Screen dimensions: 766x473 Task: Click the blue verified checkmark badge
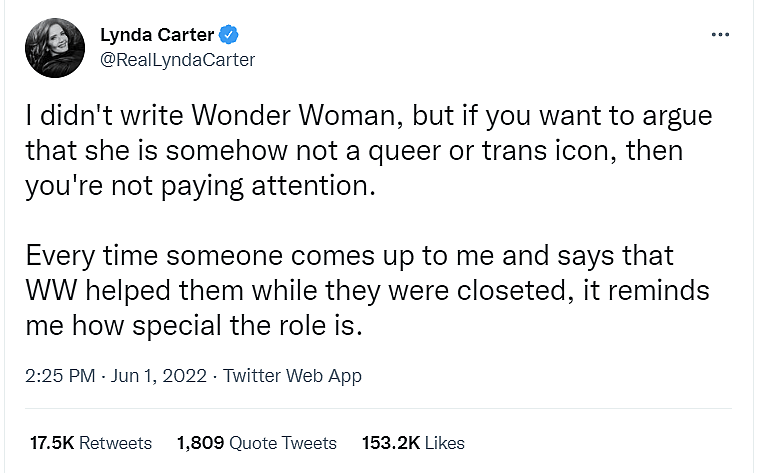pyautogui.click(x=230, y=36)
